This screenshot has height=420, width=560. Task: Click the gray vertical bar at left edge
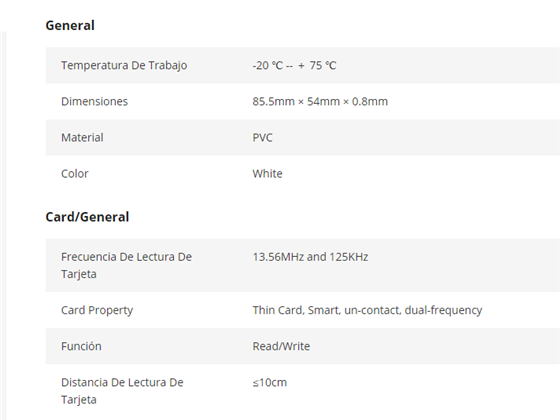tap(4, 226)
